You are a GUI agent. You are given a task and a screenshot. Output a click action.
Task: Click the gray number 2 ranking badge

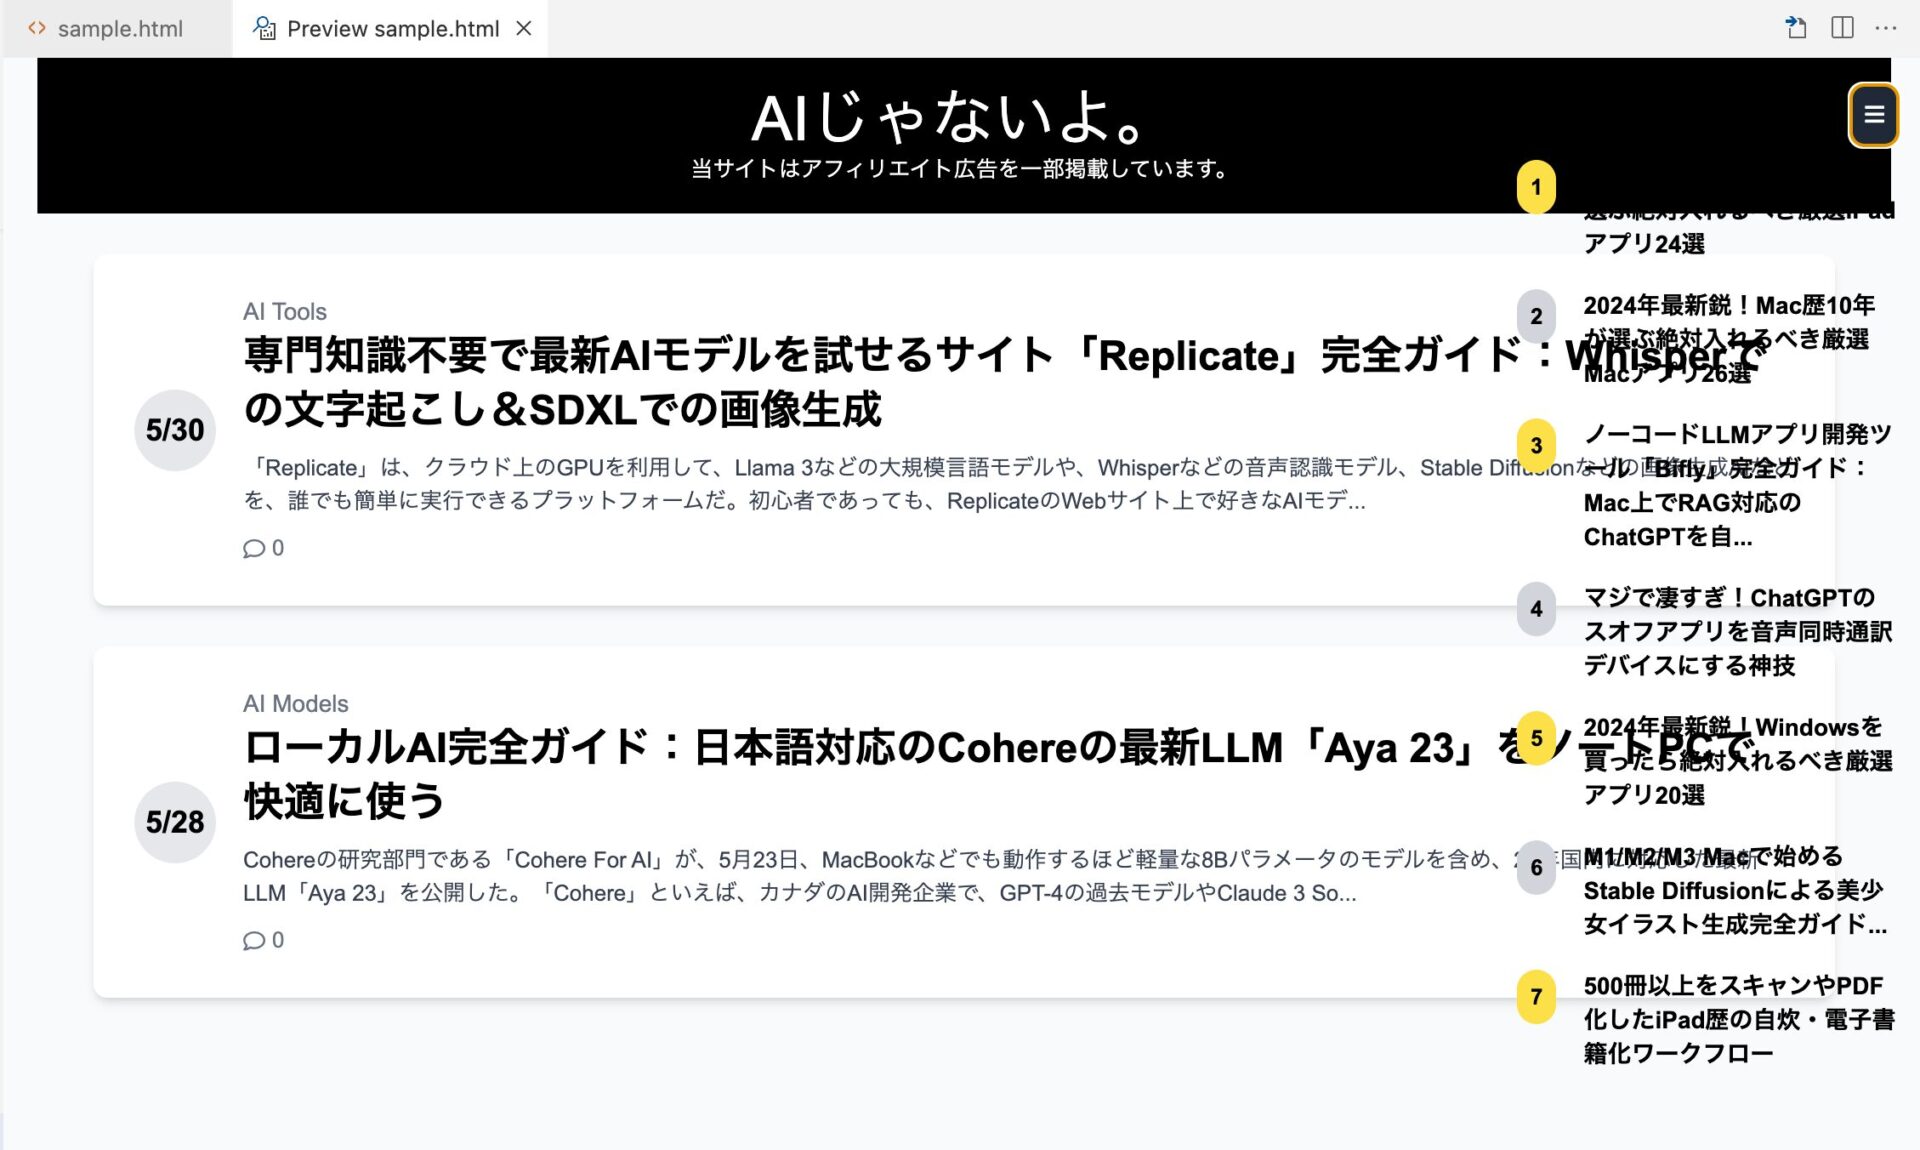click(1536, 316)
